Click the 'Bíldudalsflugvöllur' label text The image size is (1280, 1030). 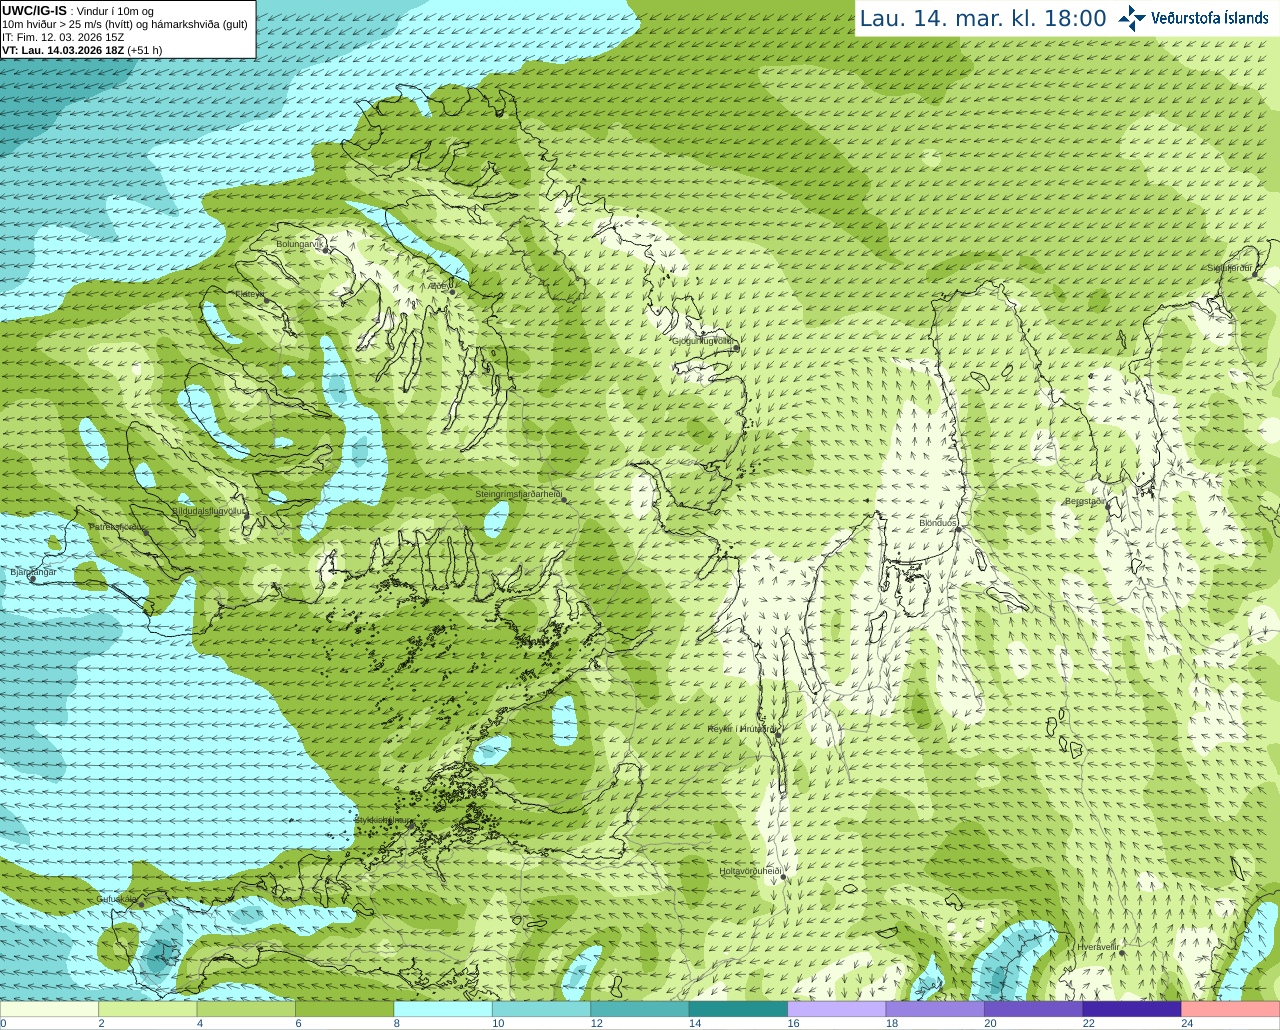(209, 511)
